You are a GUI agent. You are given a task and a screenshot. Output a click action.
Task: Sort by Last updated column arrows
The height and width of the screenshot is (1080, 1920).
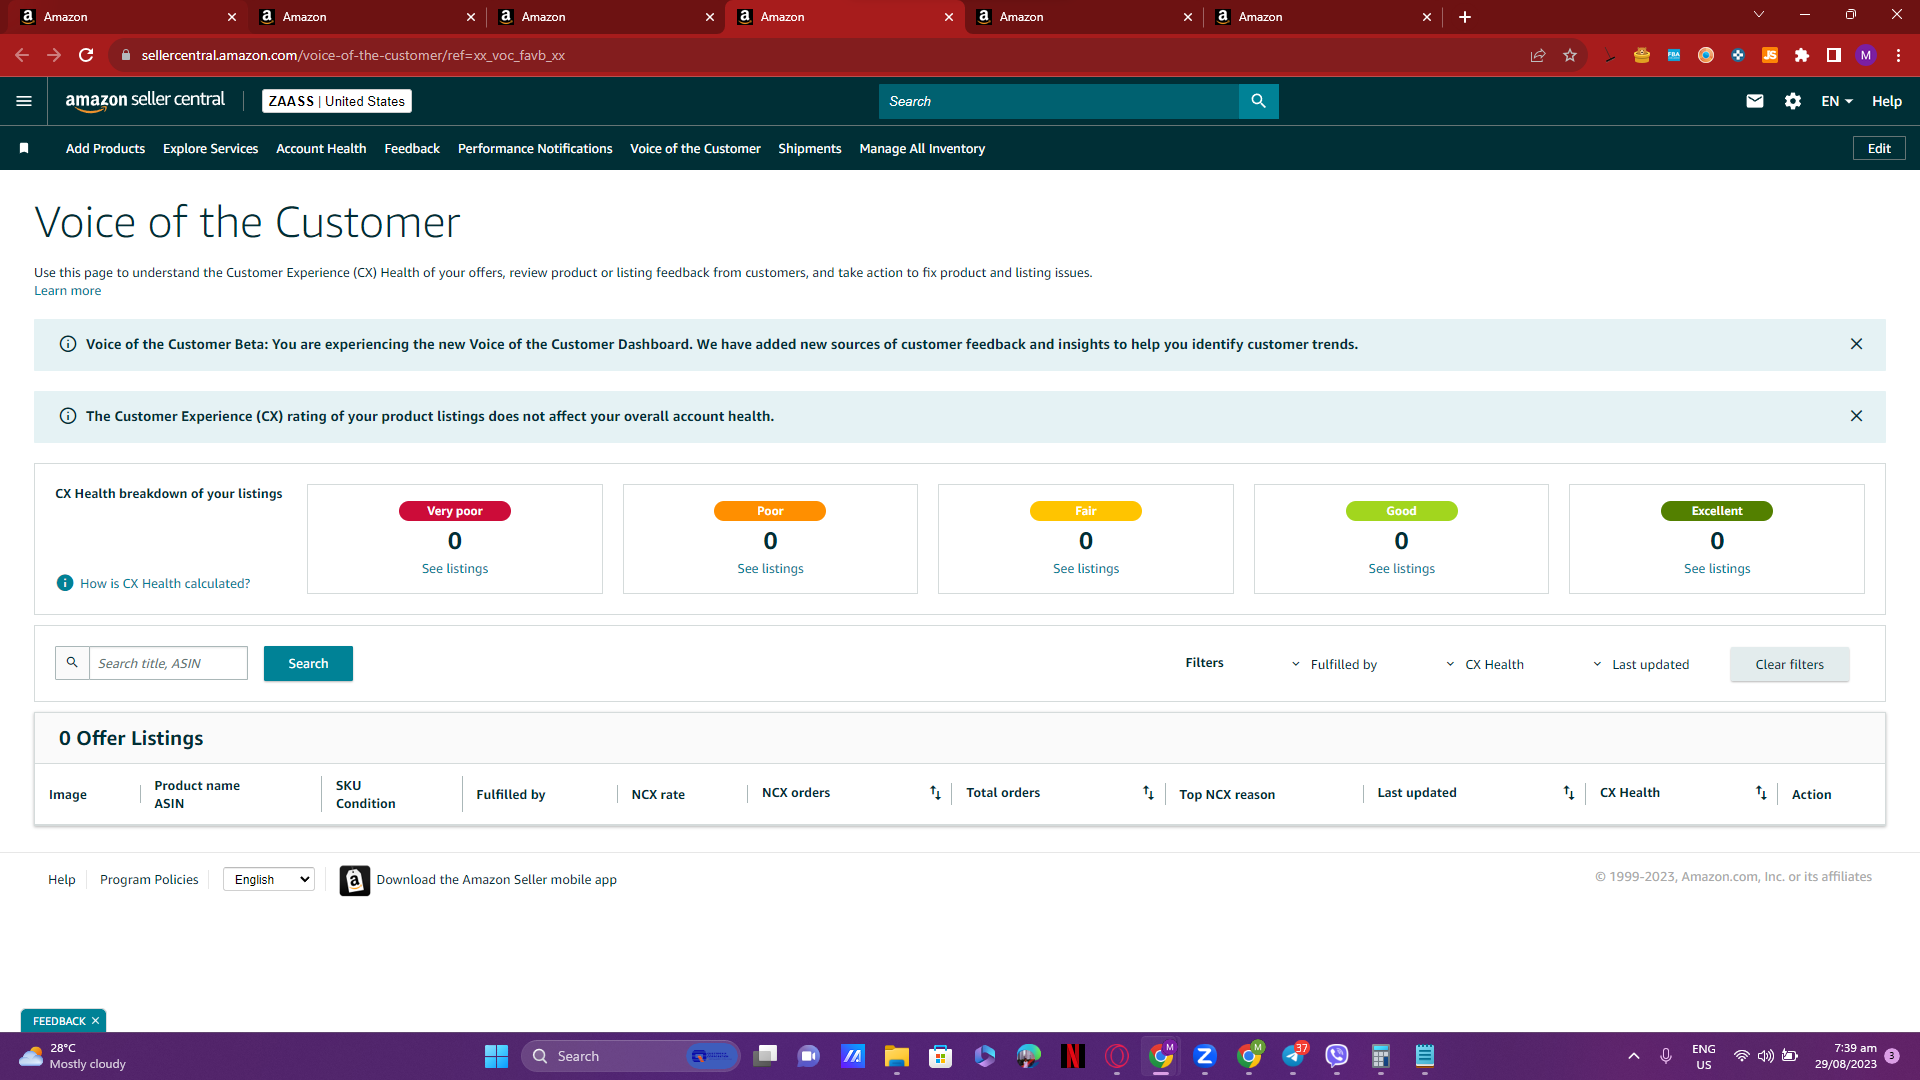click(1569, 793)
